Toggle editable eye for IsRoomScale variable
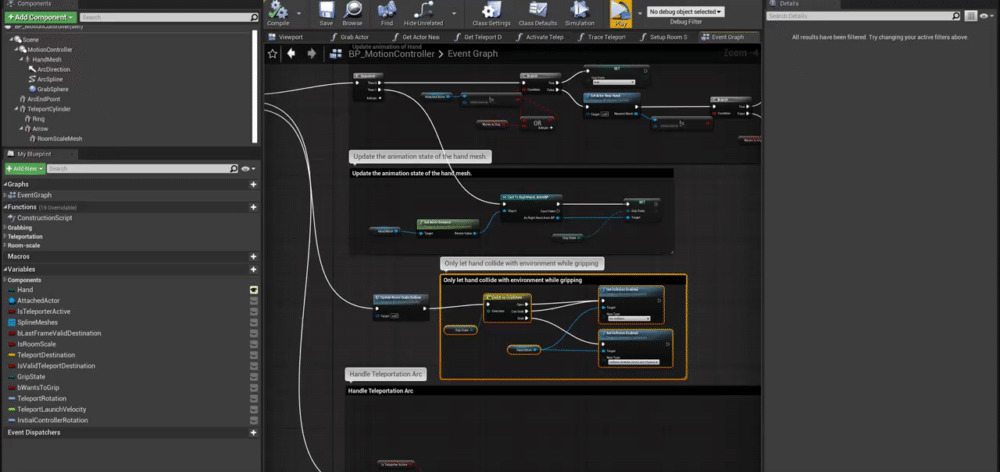 coord(253,344)
